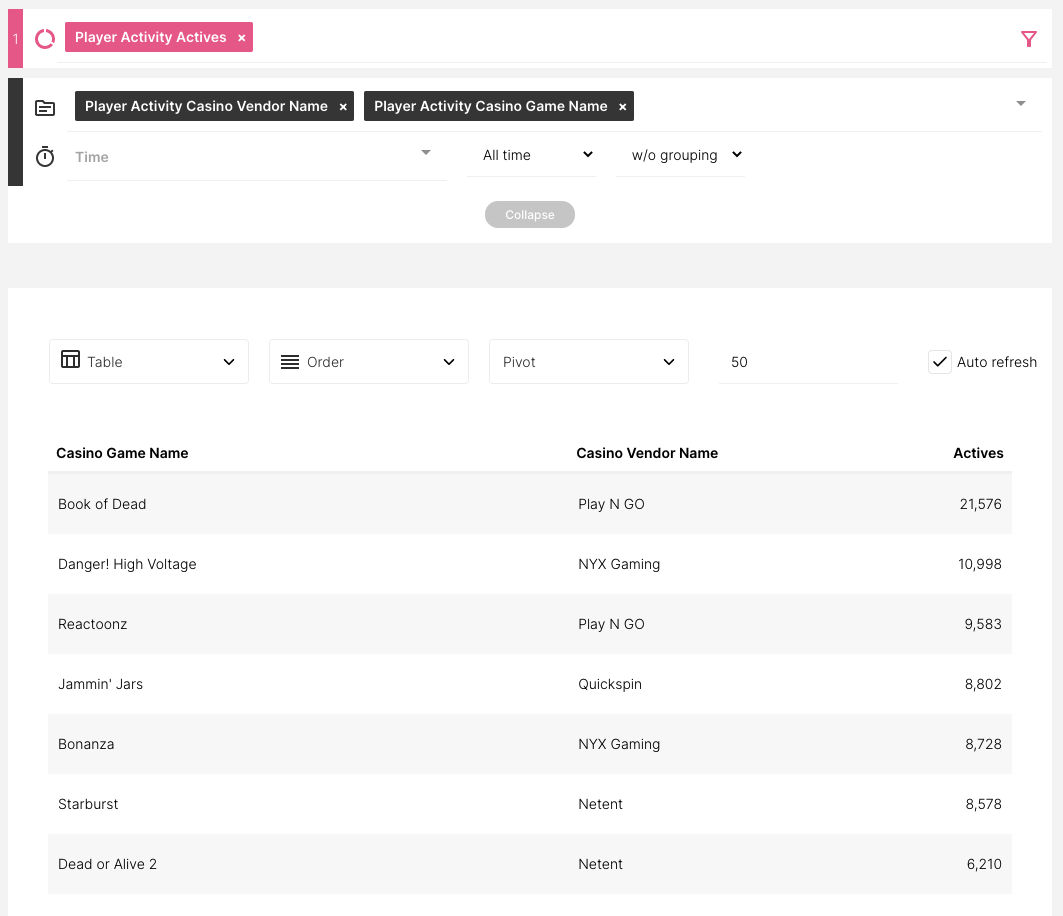The height and width of the screenshot is (916, 1063).
Task: Select the Reactoonz cell
Action: [x=92, y=624]
